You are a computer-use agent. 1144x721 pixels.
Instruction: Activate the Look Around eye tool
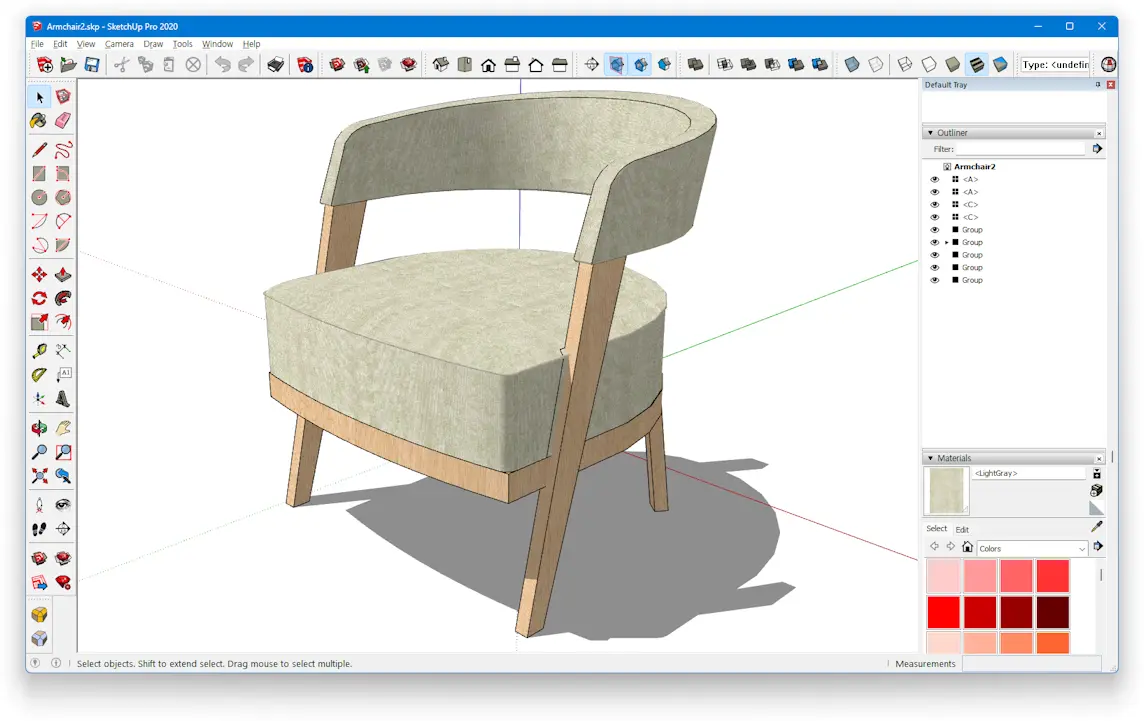pos(63,505)
